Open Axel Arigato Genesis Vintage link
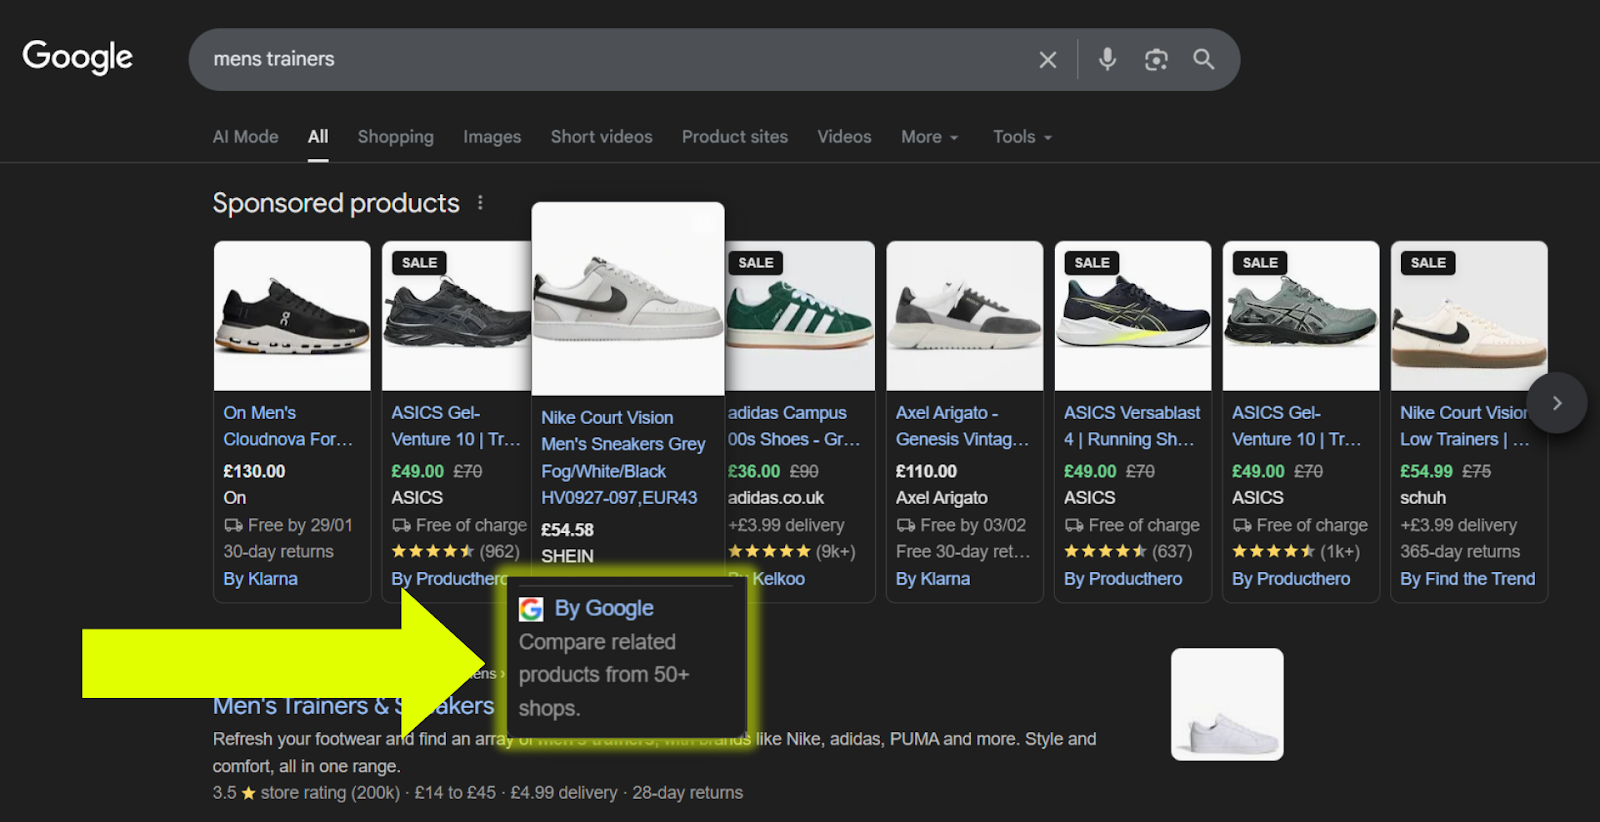Viewport: 1600px width, 822px height. [x=962, y=426]
